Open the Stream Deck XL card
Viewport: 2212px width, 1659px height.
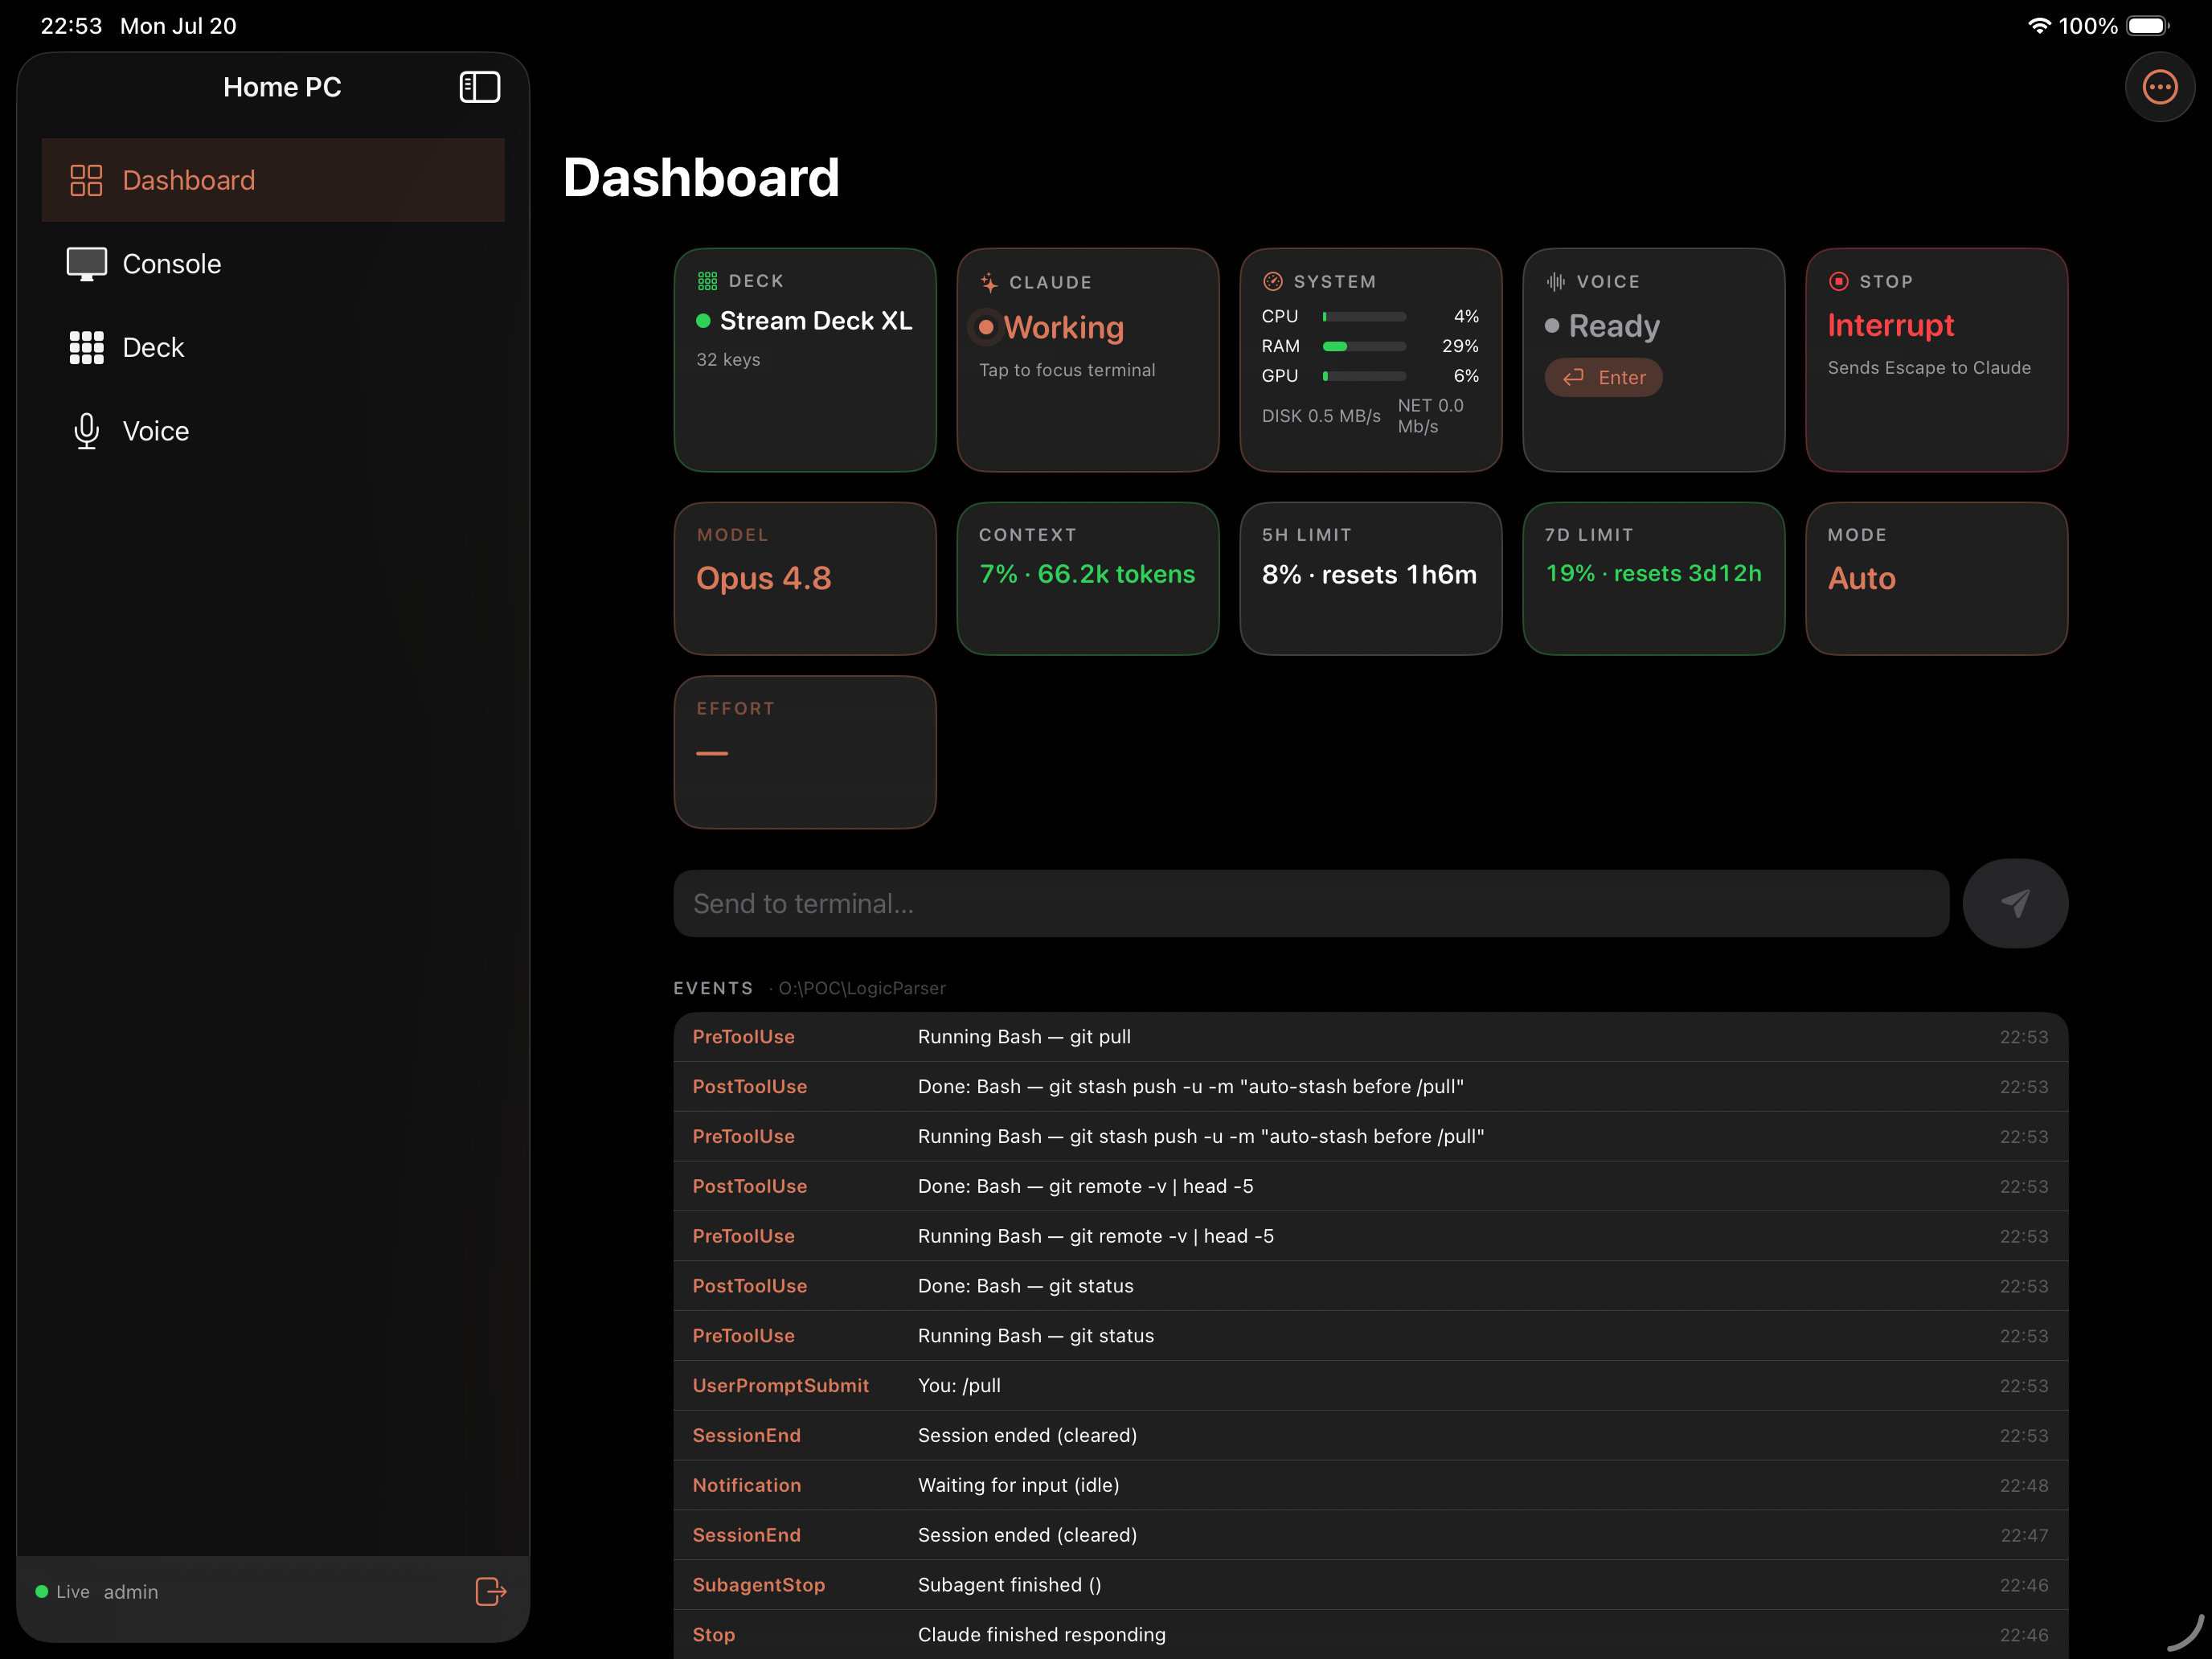[x=805, y=360]
